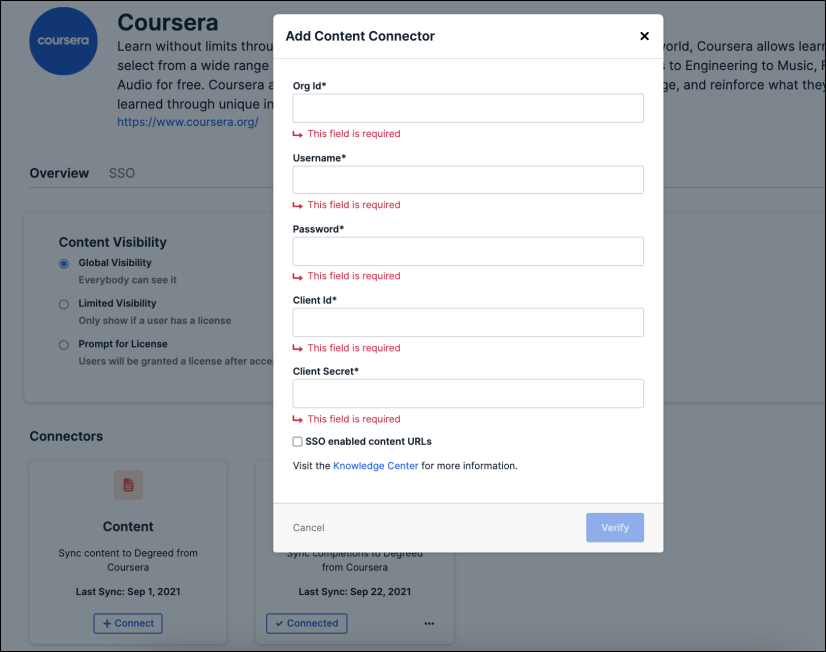The height and width of the screenshot is (652, 826).
Task: Focus the Username text box
Action: tap(468, 180)
